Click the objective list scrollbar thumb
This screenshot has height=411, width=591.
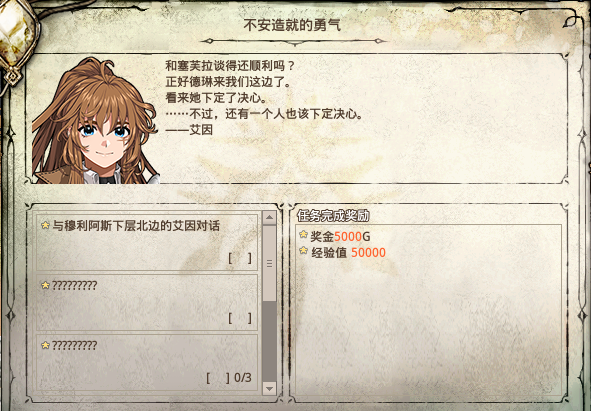[x=269, y=263]
